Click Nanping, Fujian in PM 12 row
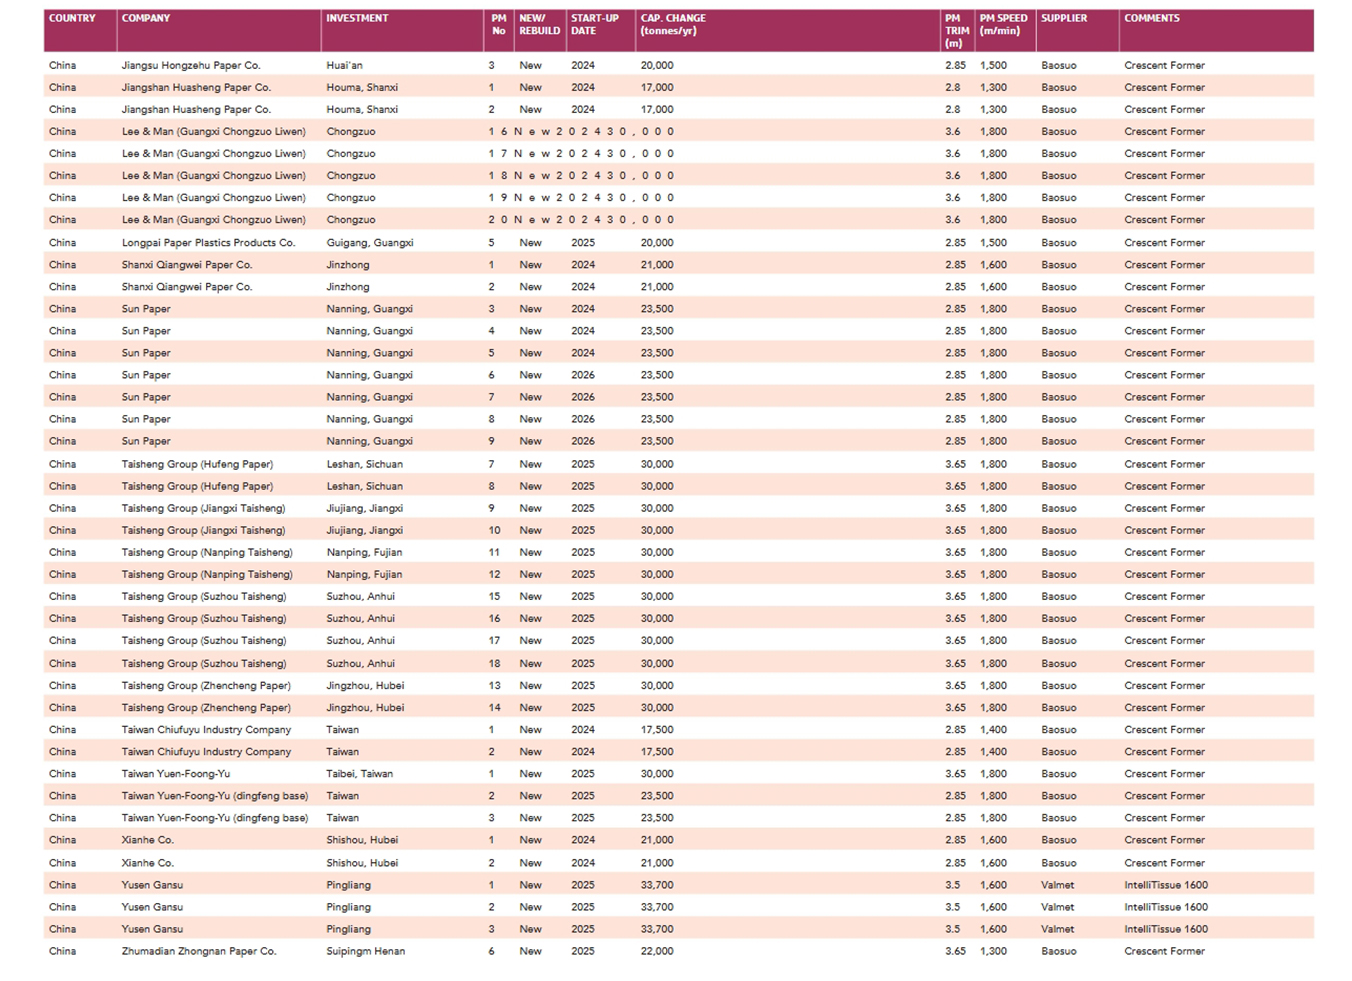The width and height of the screenshot is (1352, 981). click(364, 574)
